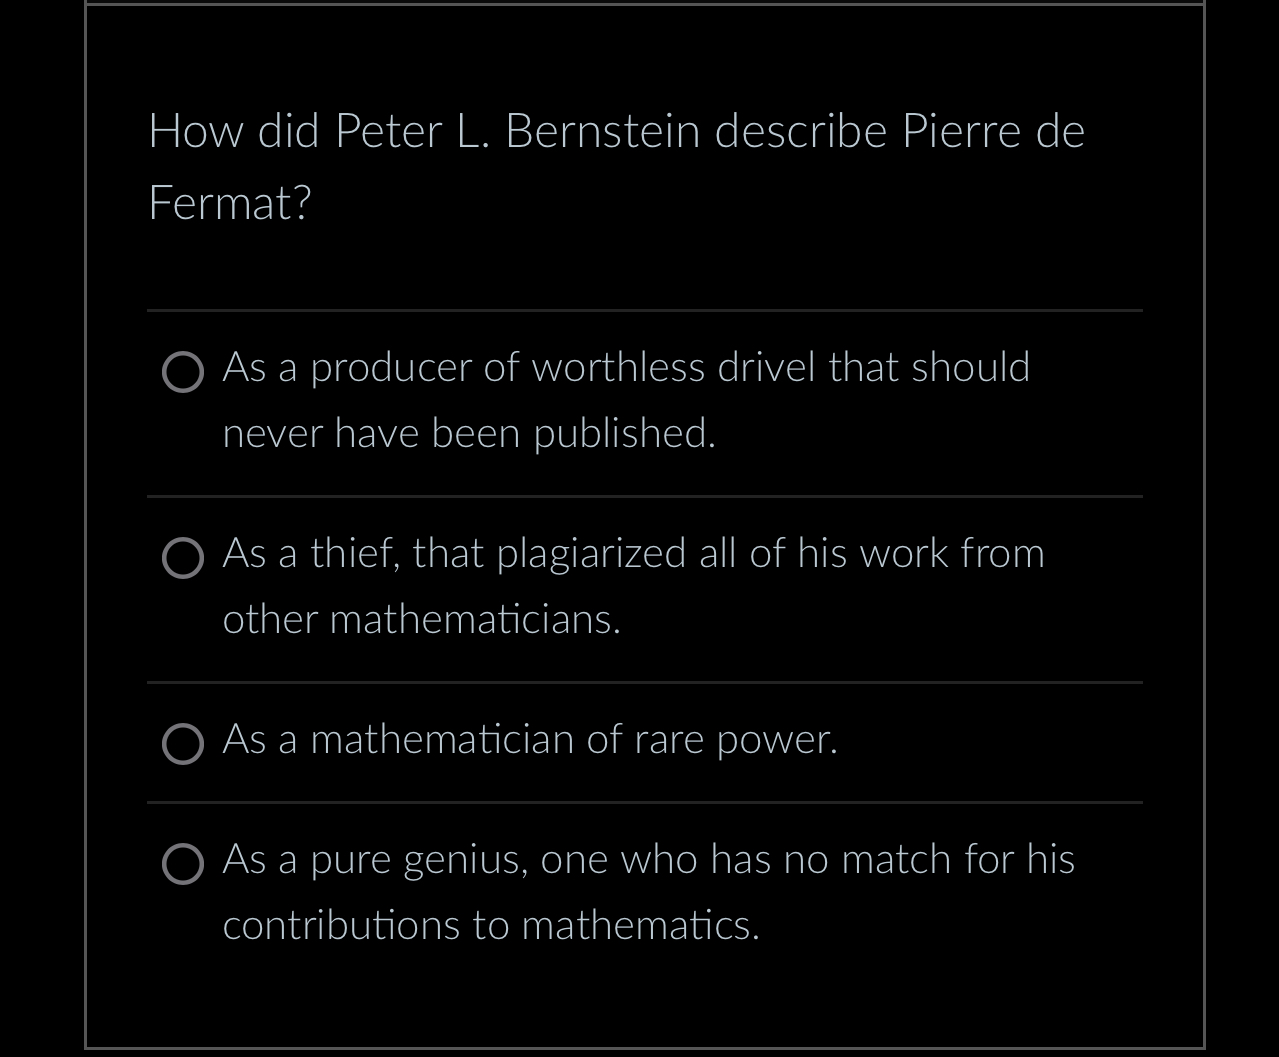The width and height of the screenshot is (1279, 1057).
Task: Click the line 'contributions to mathematics.'
Action: pos(490,926)
